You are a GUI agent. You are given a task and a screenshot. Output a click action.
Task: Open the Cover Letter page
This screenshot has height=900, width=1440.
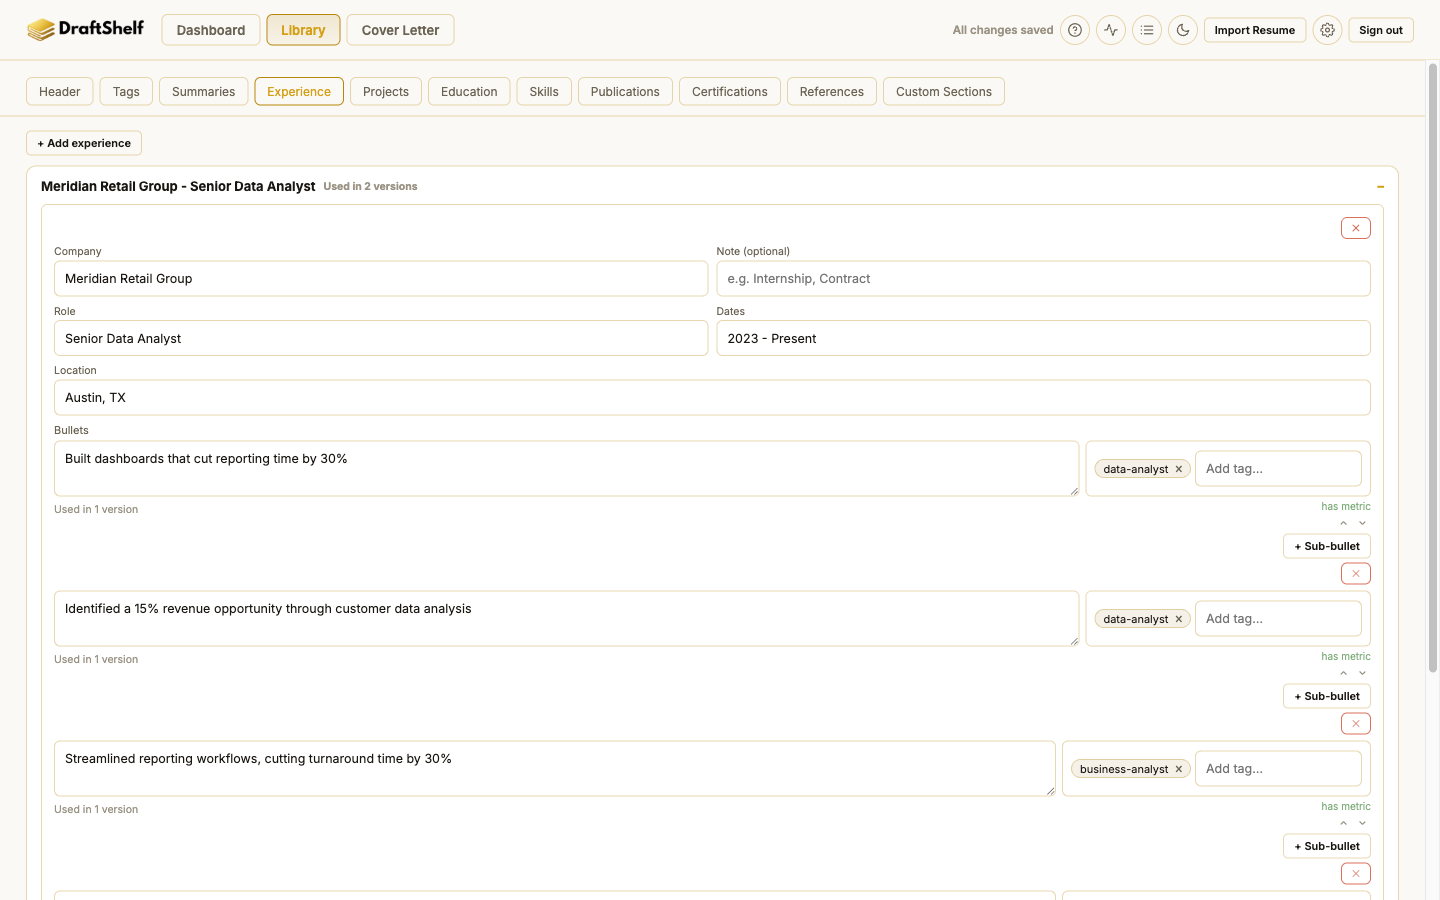[x=400, y=30]
